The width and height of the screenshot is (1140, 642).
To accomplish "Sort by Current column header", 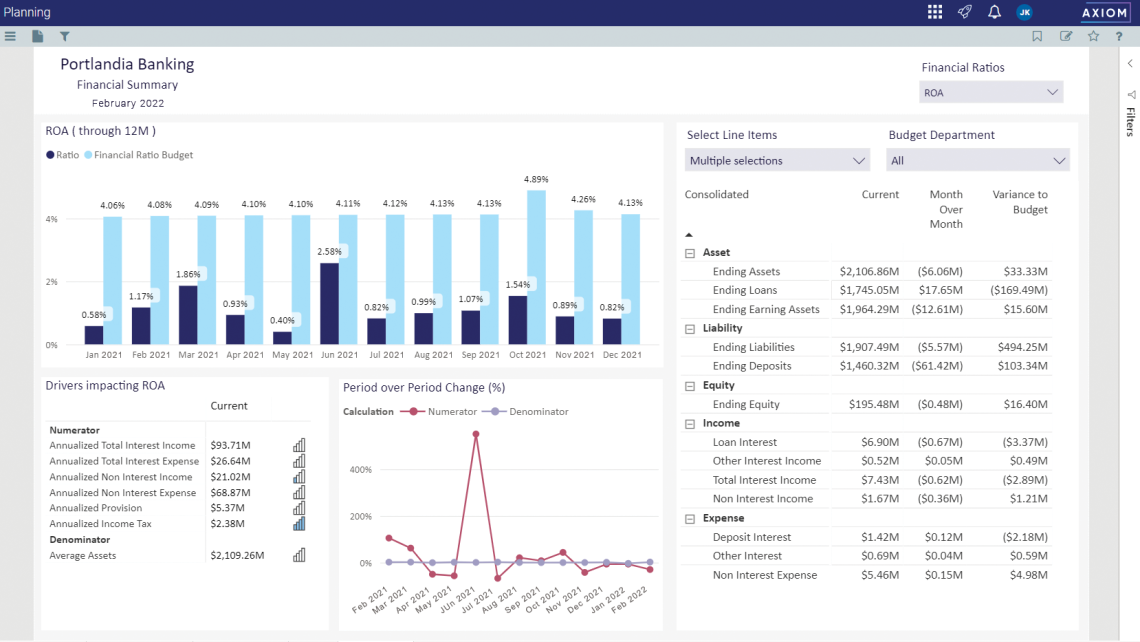I will [x=880, y=194].
